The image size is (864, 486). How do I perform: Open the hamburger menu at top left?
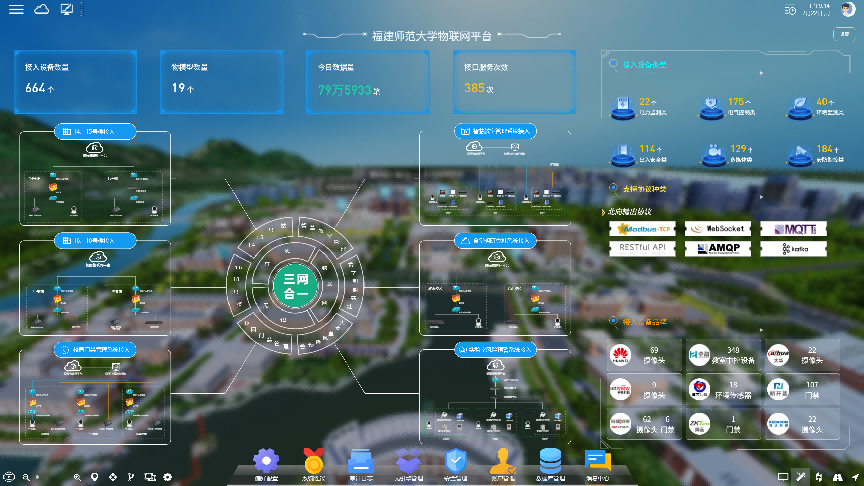(x=16, y=9)
